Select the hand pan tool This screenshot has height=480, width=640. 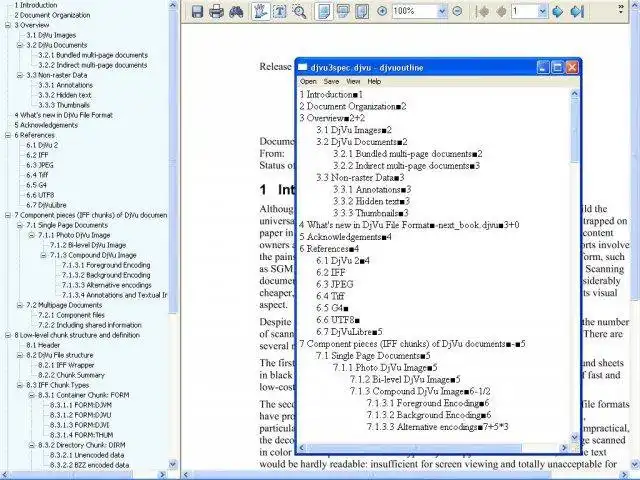click(x=260, y=11)
